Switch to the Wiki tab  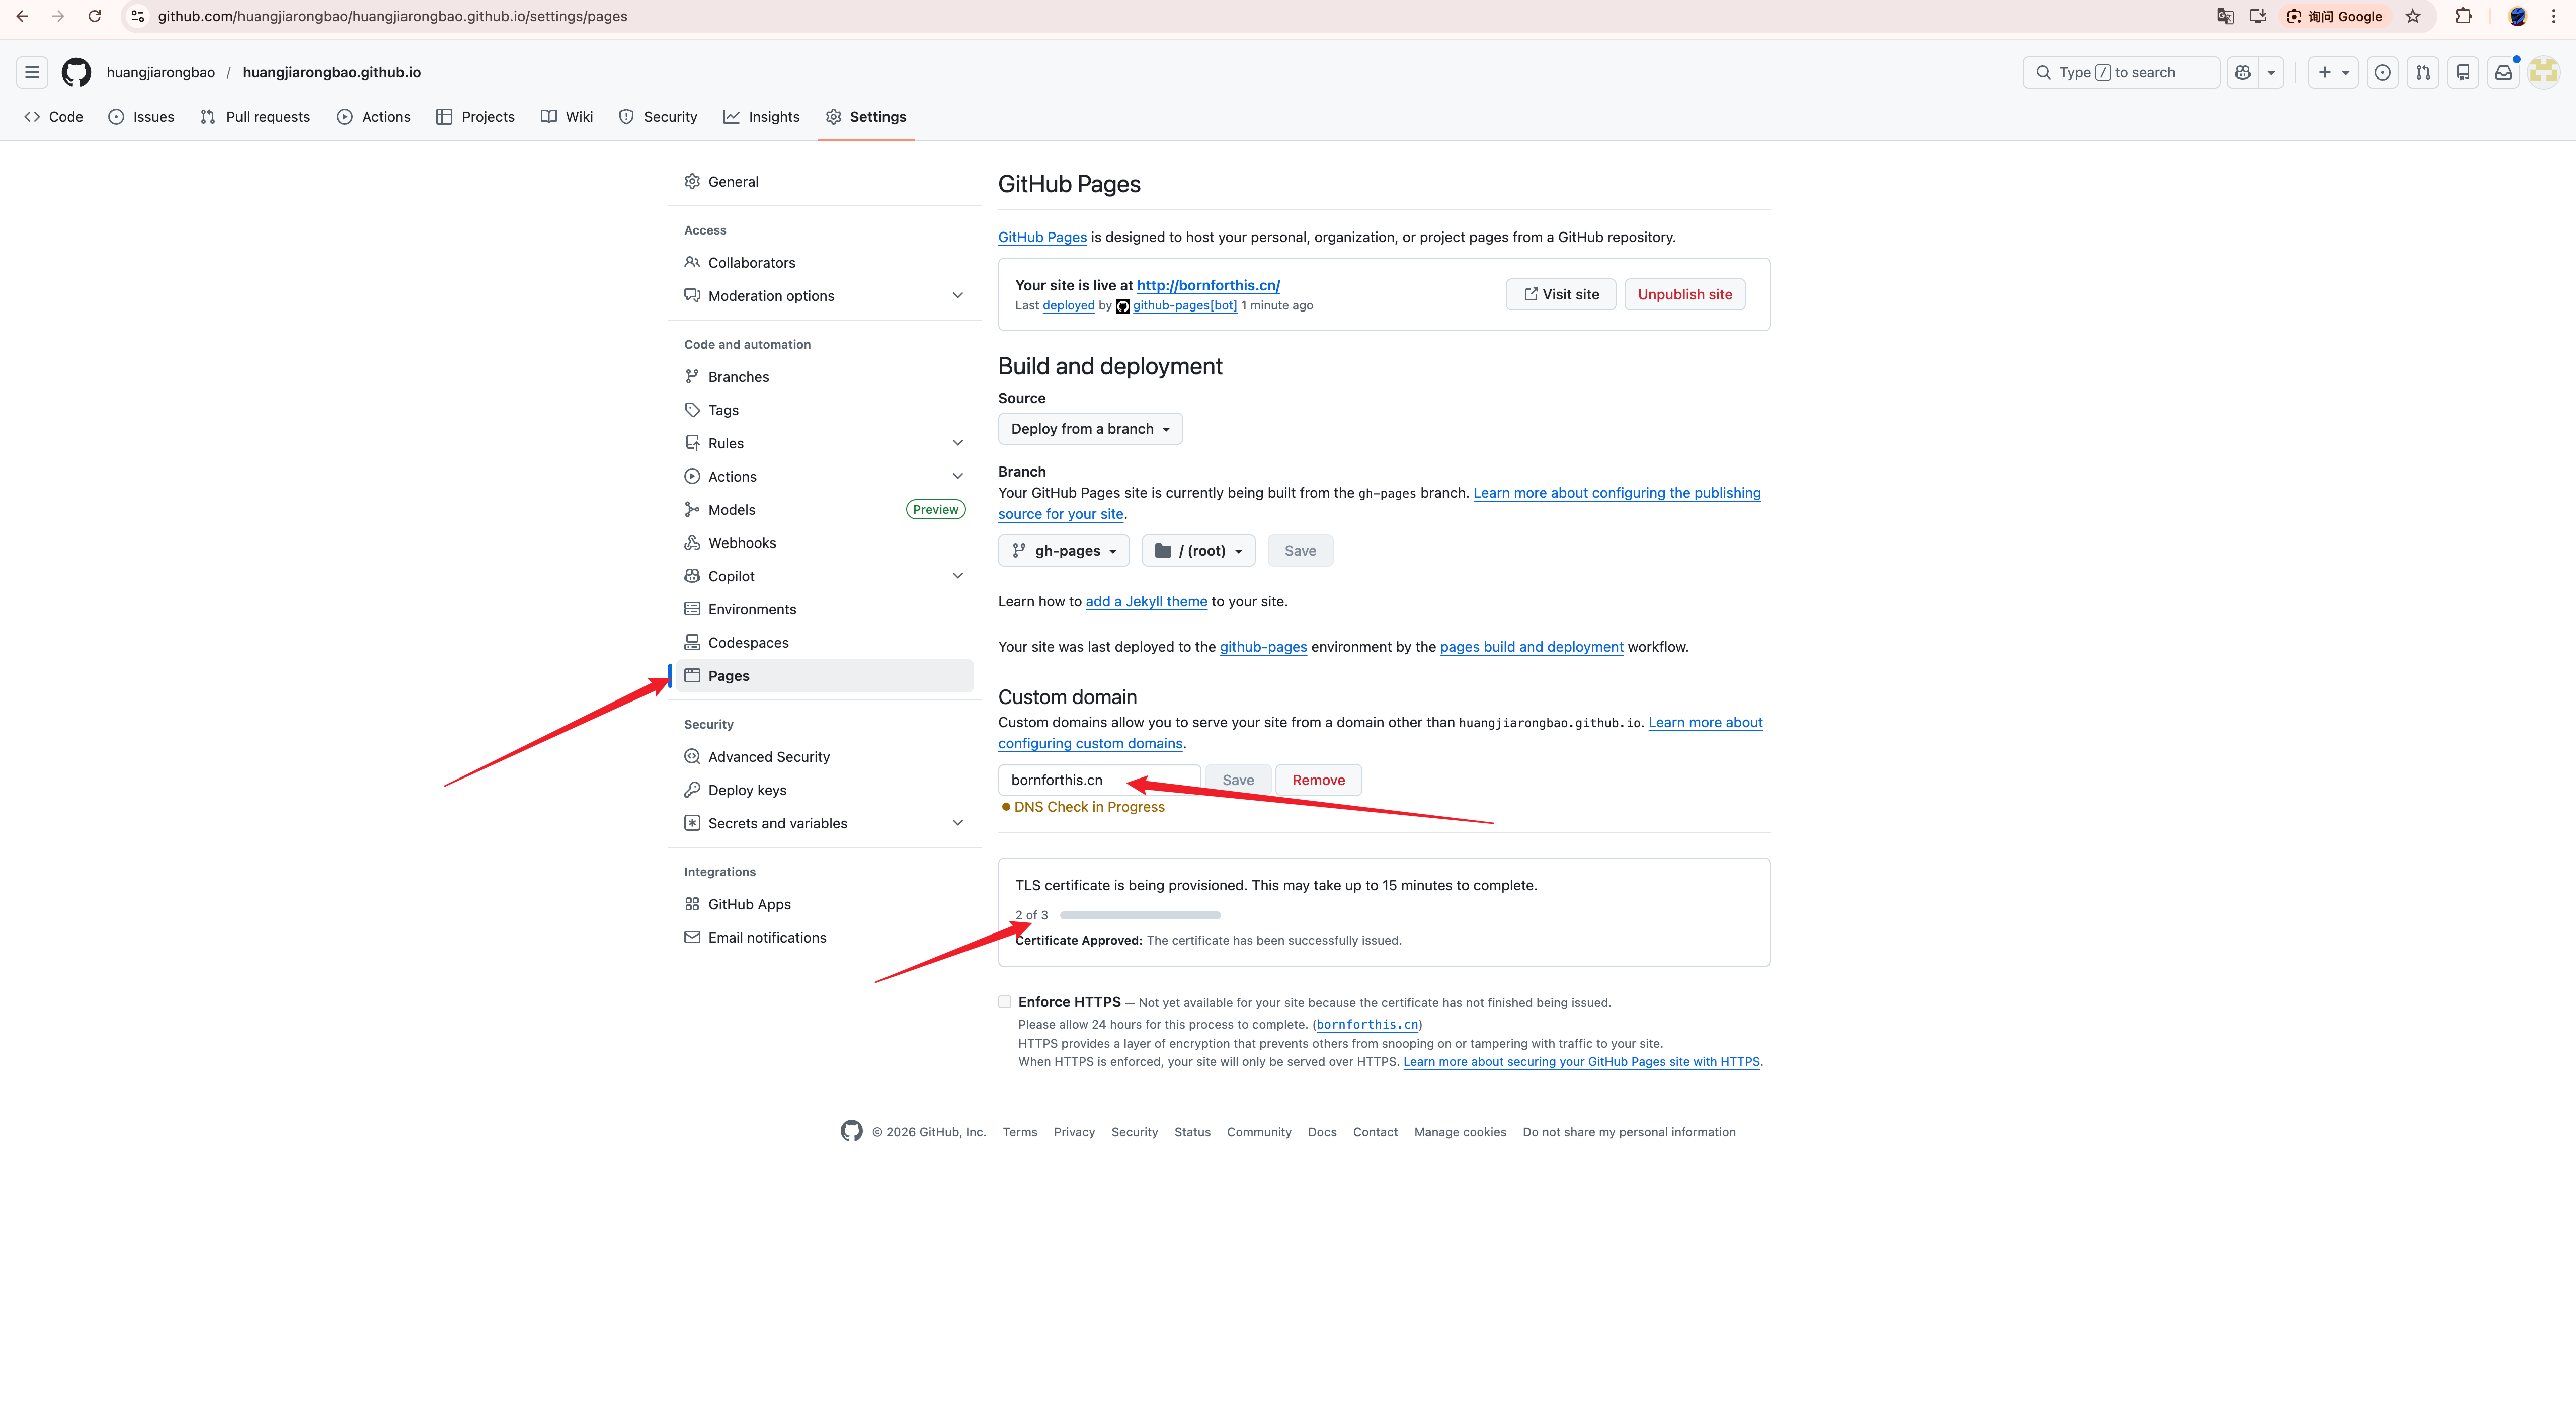click(567, 117)
